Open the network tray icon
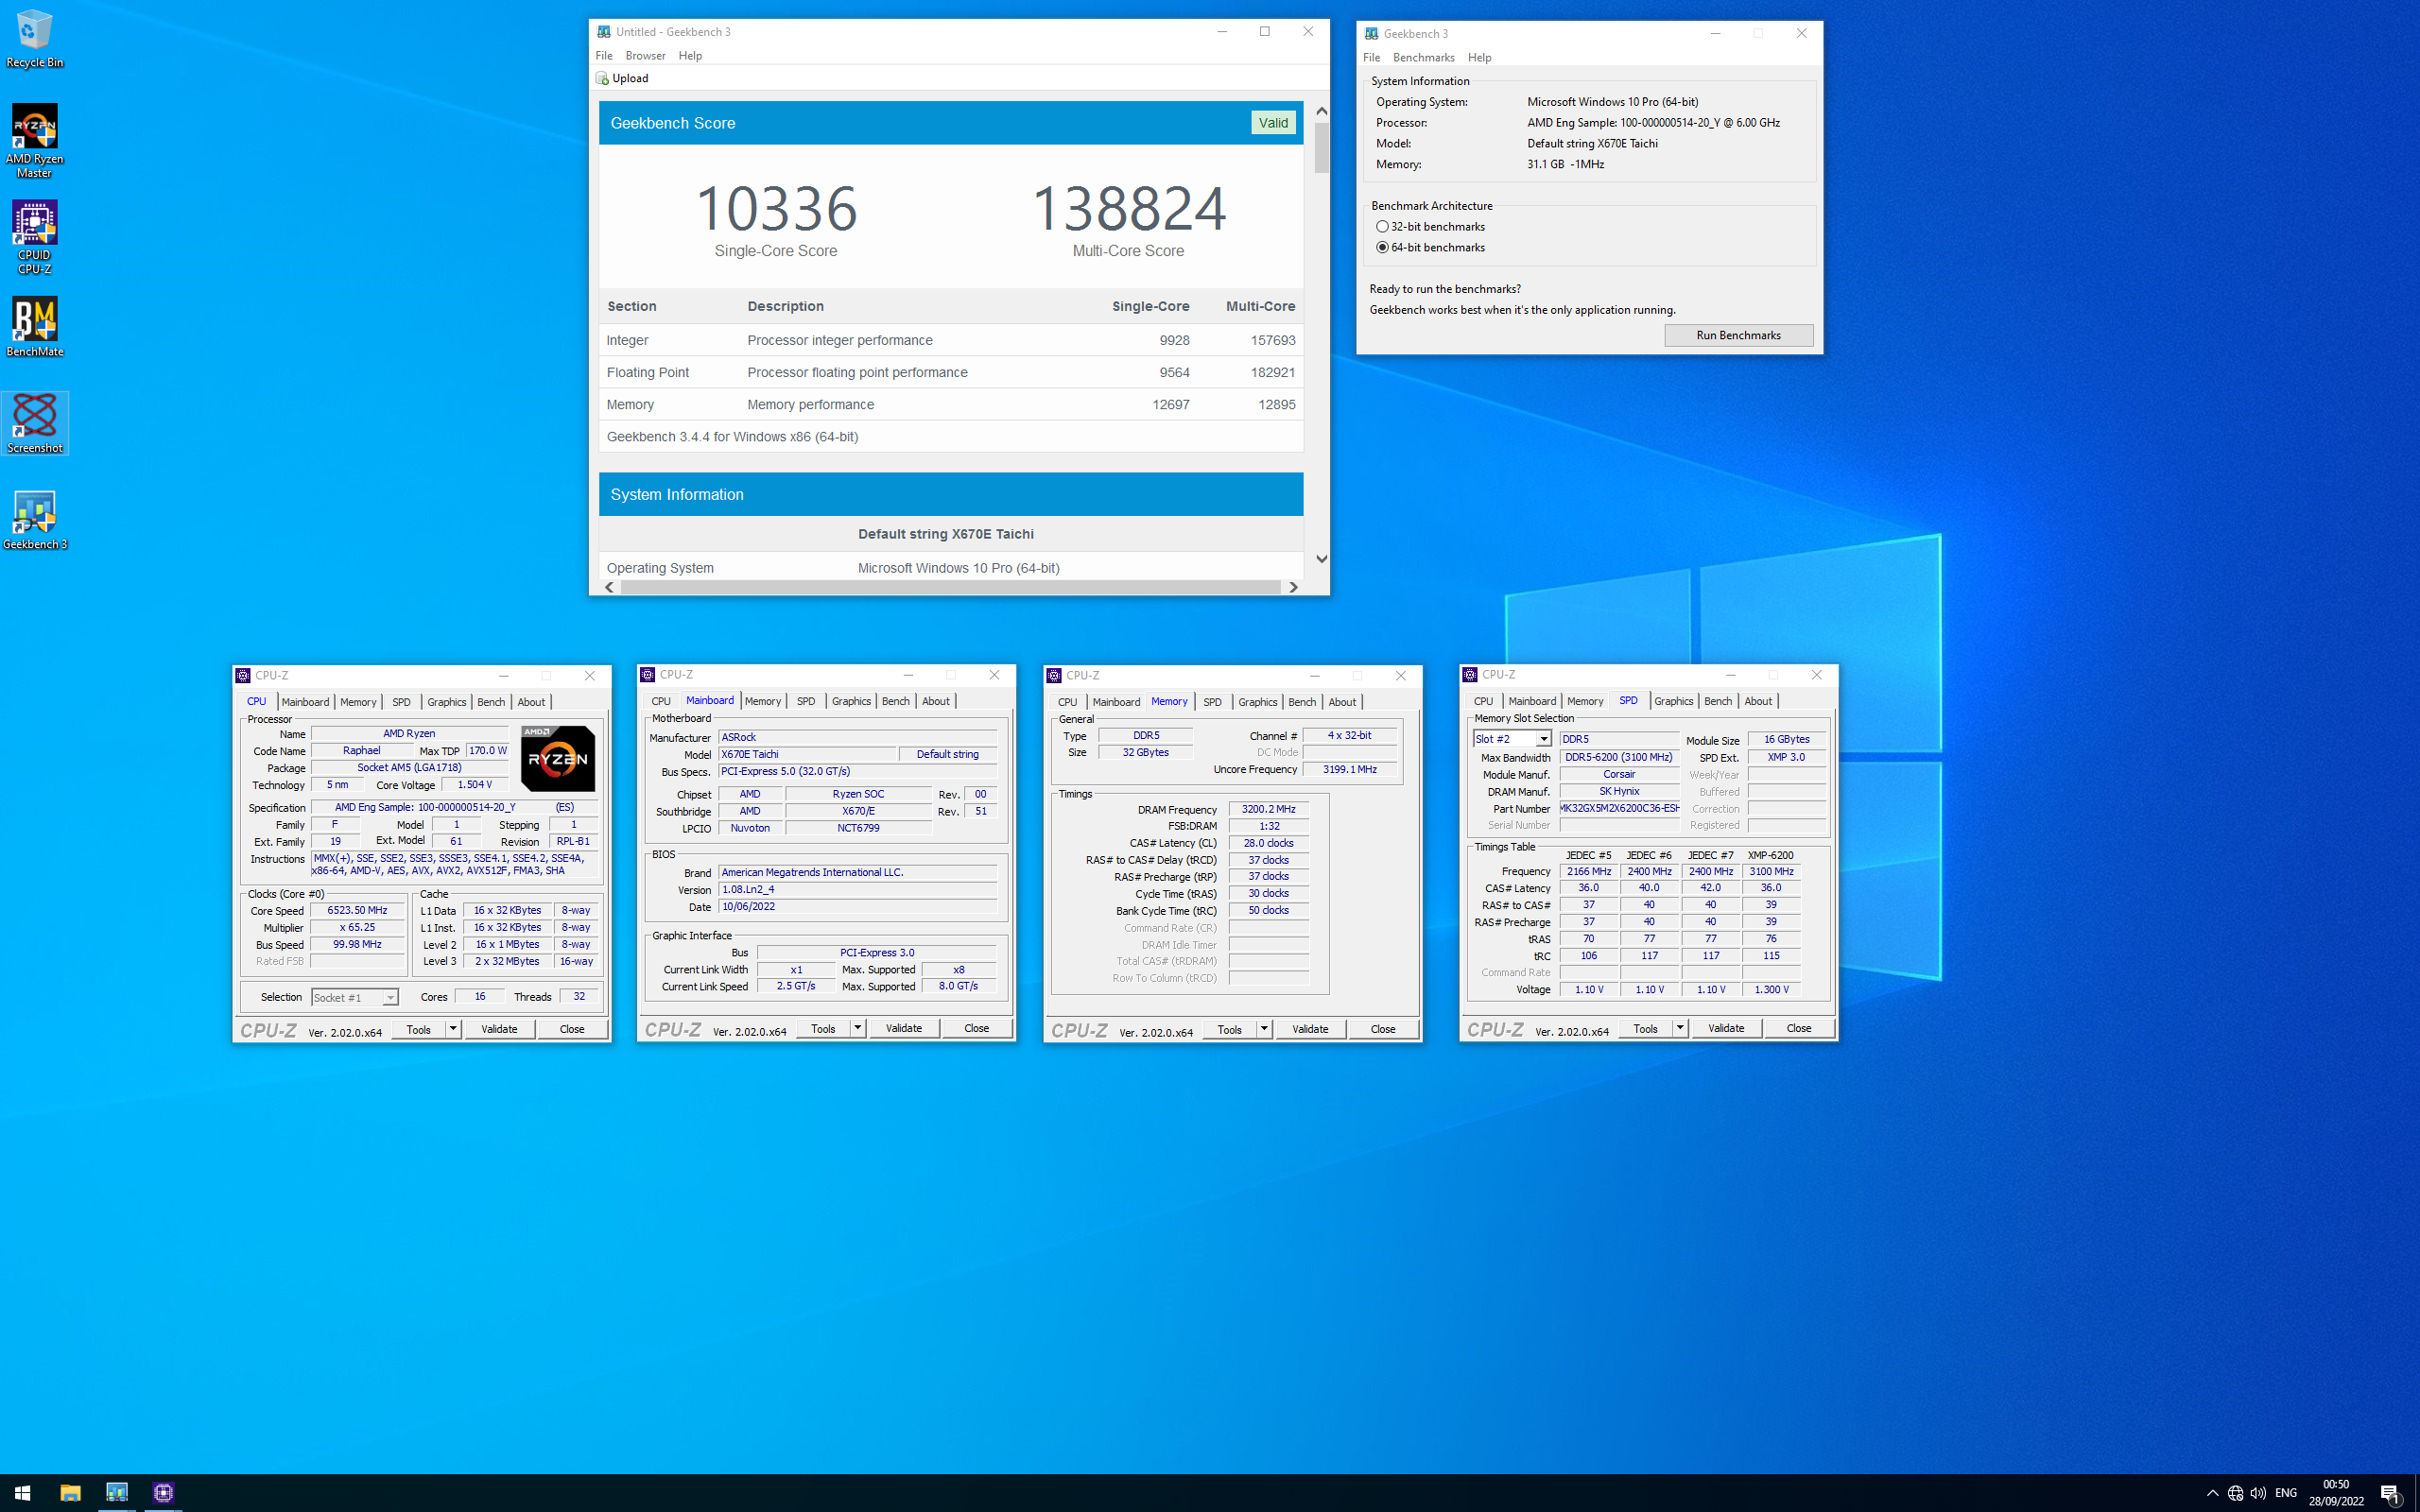 (2235, 1493)
